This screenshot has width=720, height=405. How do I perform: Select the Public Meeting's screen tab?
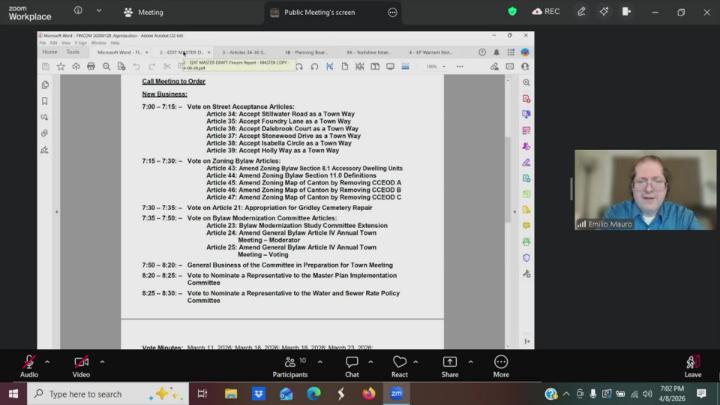(x=320, y=12)
